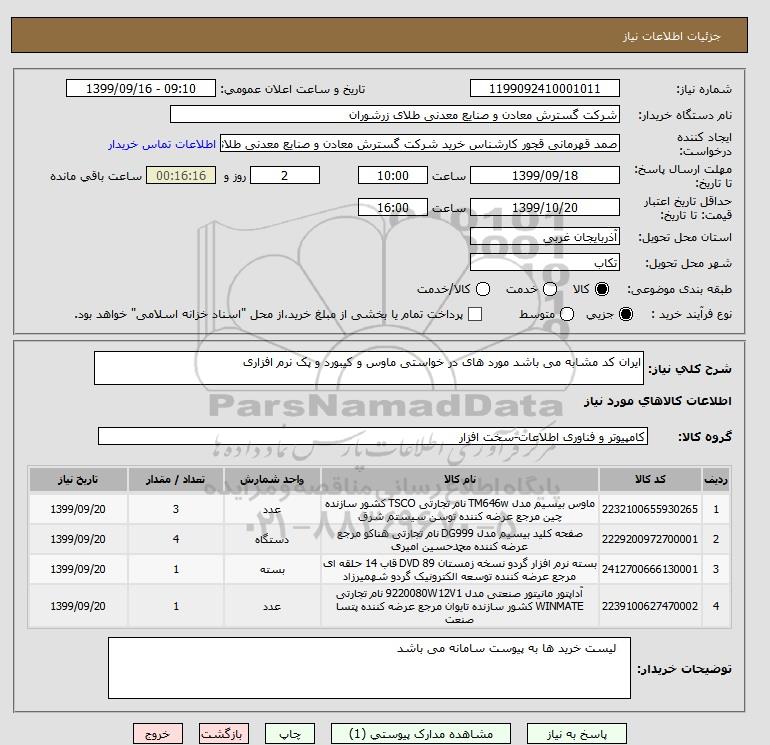Viewport: 770px width, 745px height.
Task: Toggle the اسناد خزانه اسلامی payment checkbox
Action: click(x=475, y=314)
